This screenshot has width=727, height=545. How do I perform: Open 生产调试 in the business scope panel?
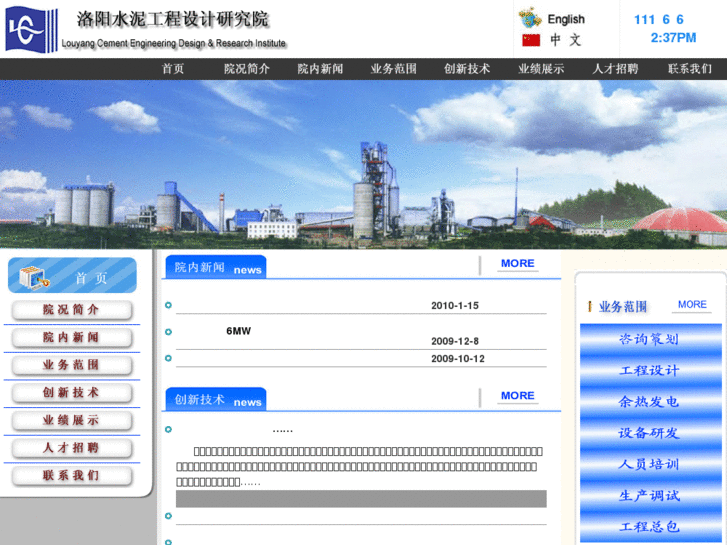[x=648, y=496]
